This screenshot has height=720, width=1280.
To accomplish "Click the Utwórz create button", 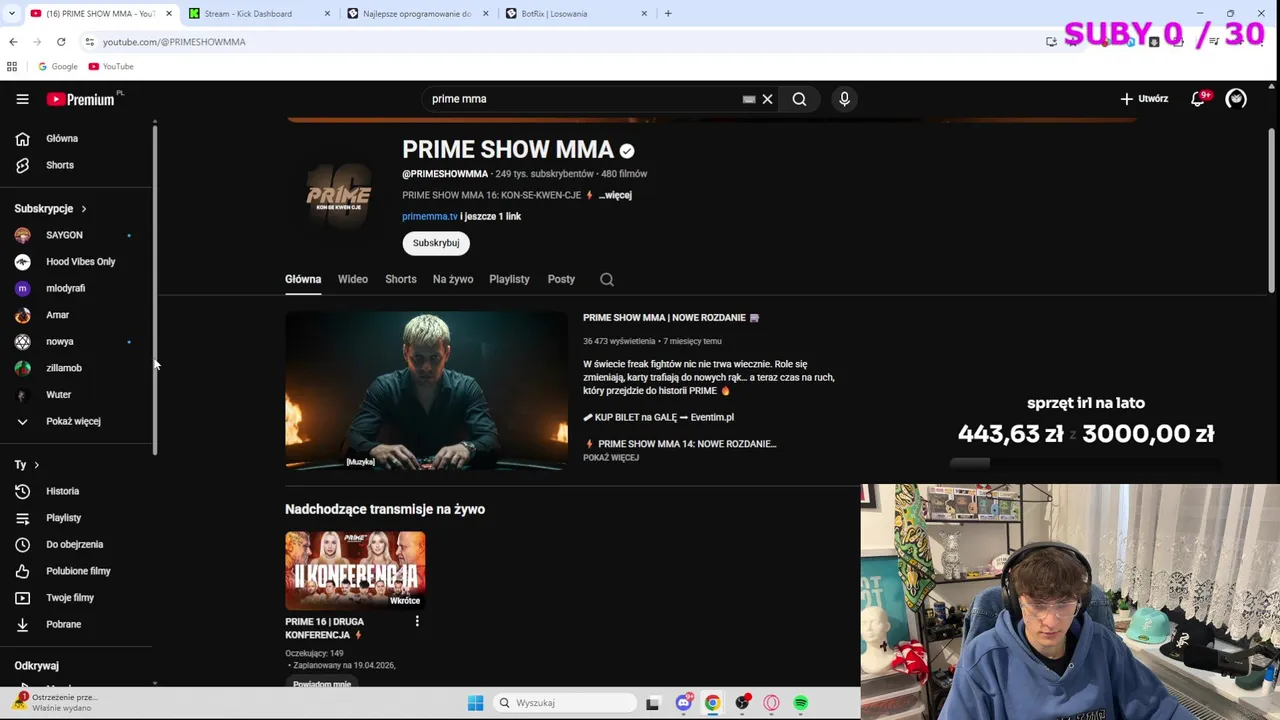I will click(x=1144, y=99).
